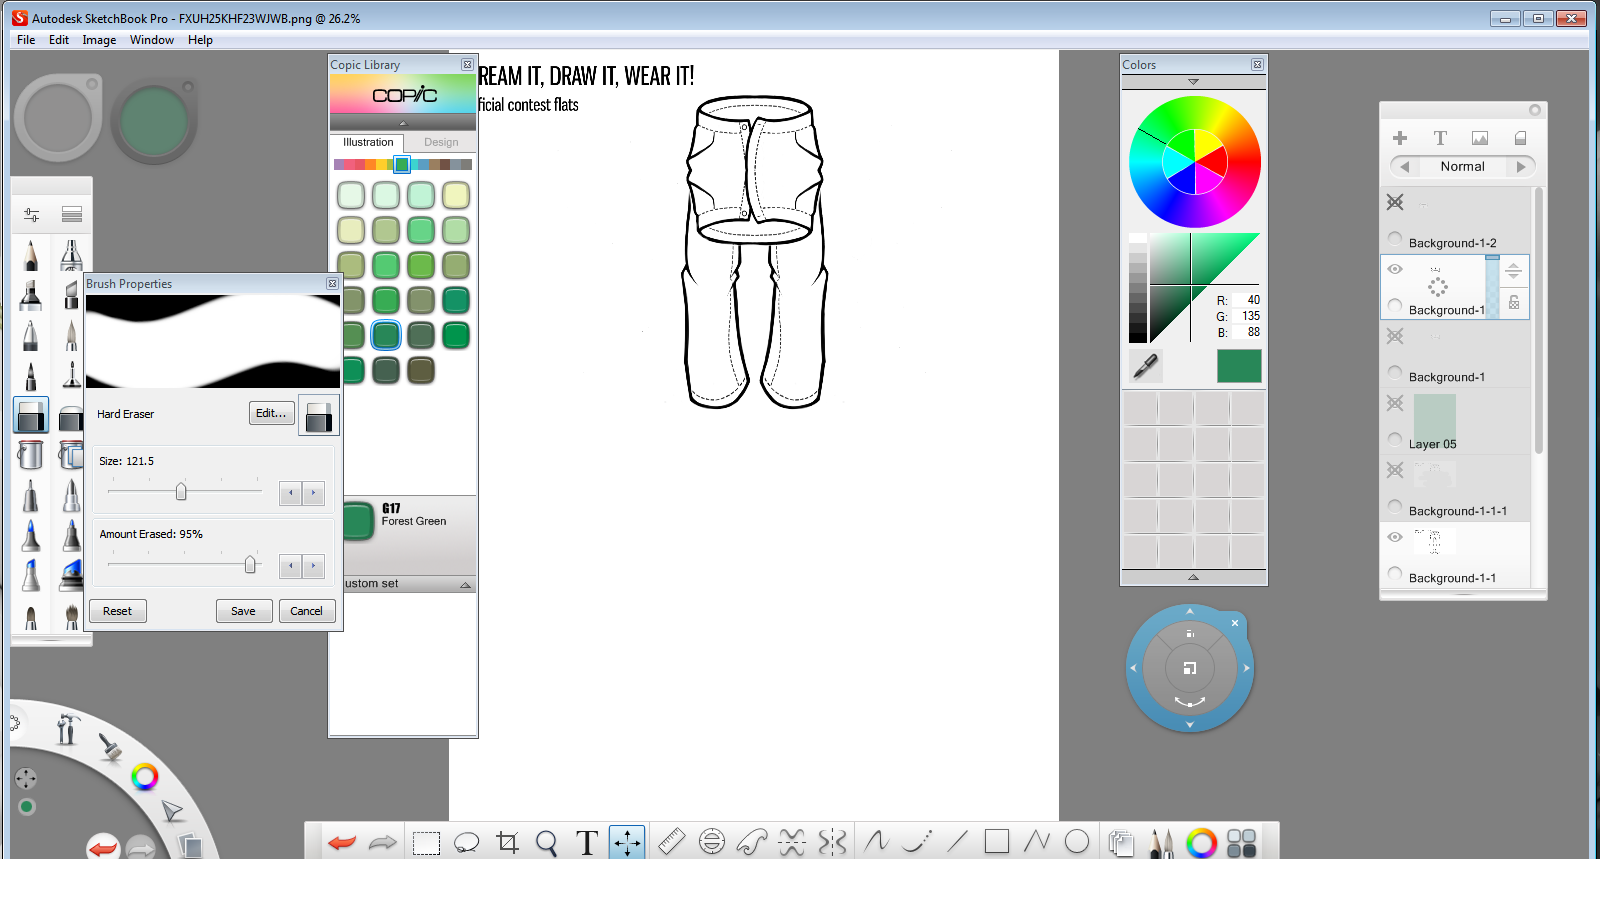Hide the selected Background-1 layer eye
1600x900 pixels.
pyautogui.click(x=1395, y=269)
